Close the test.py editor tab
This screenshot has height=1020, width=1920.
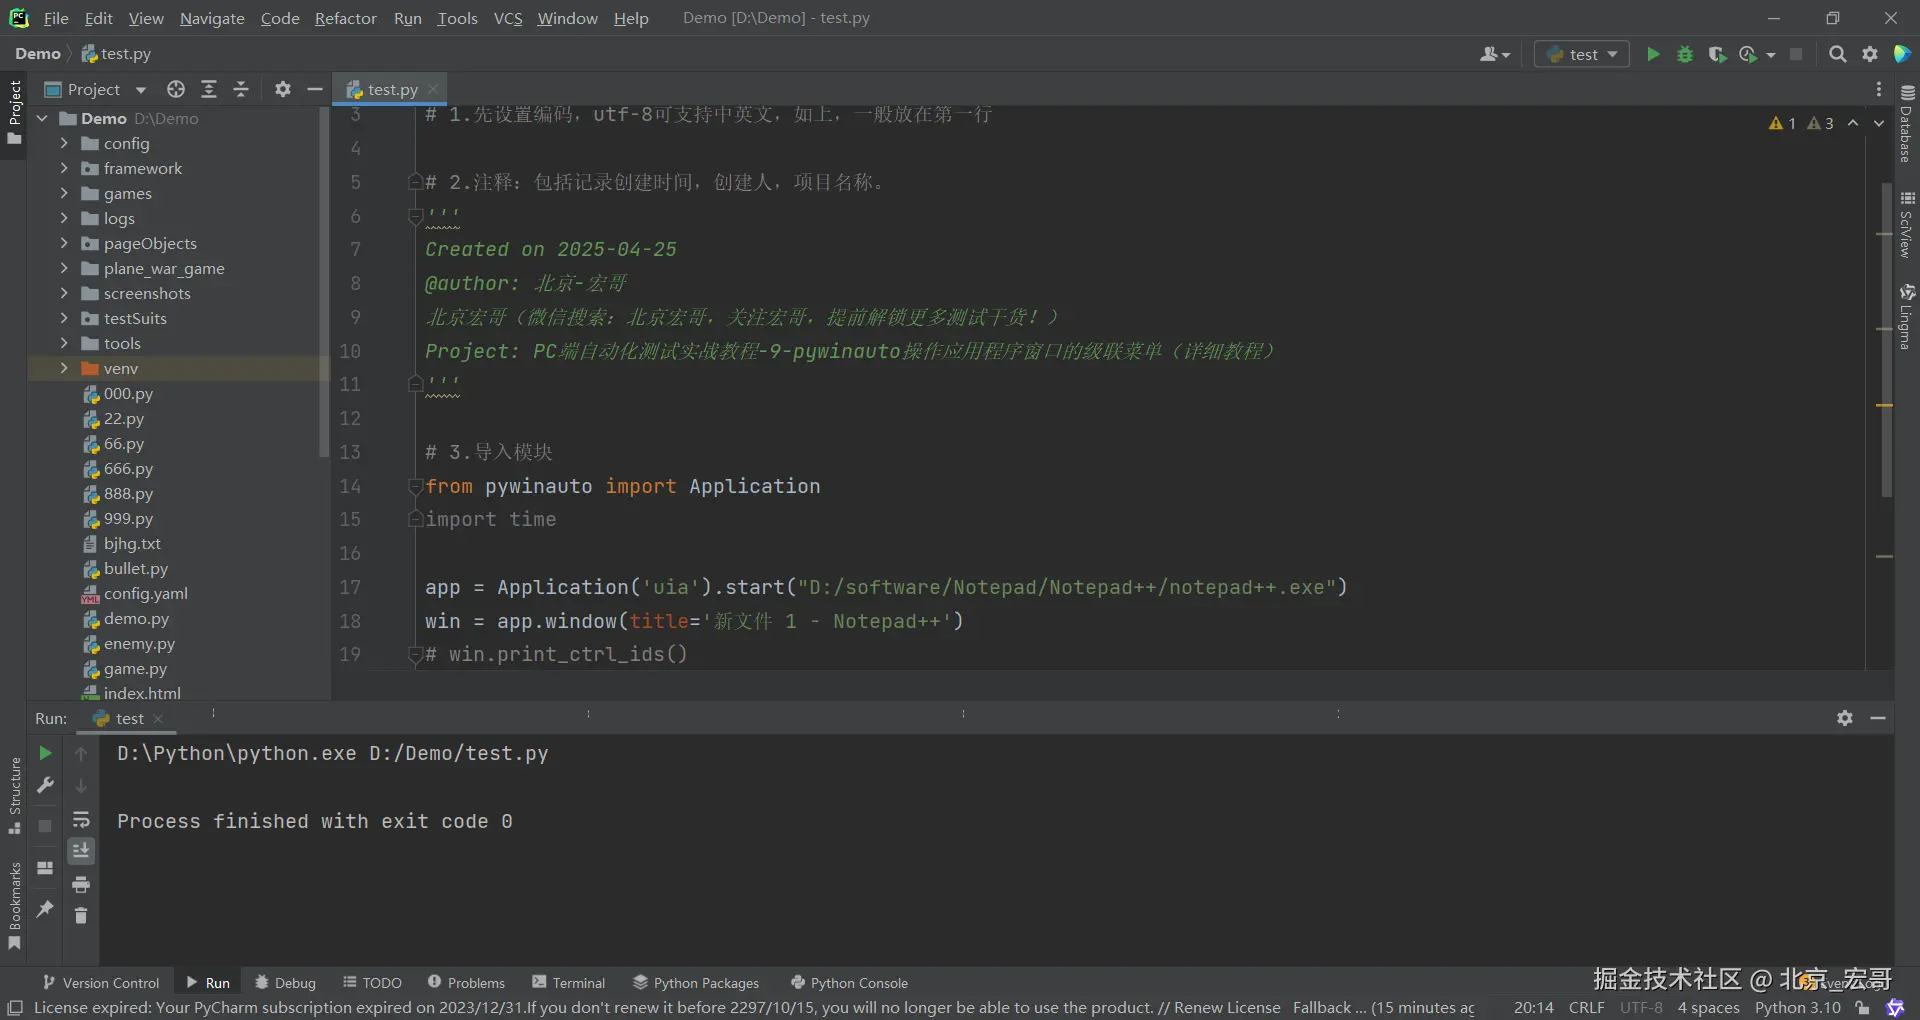click(433, 89)
